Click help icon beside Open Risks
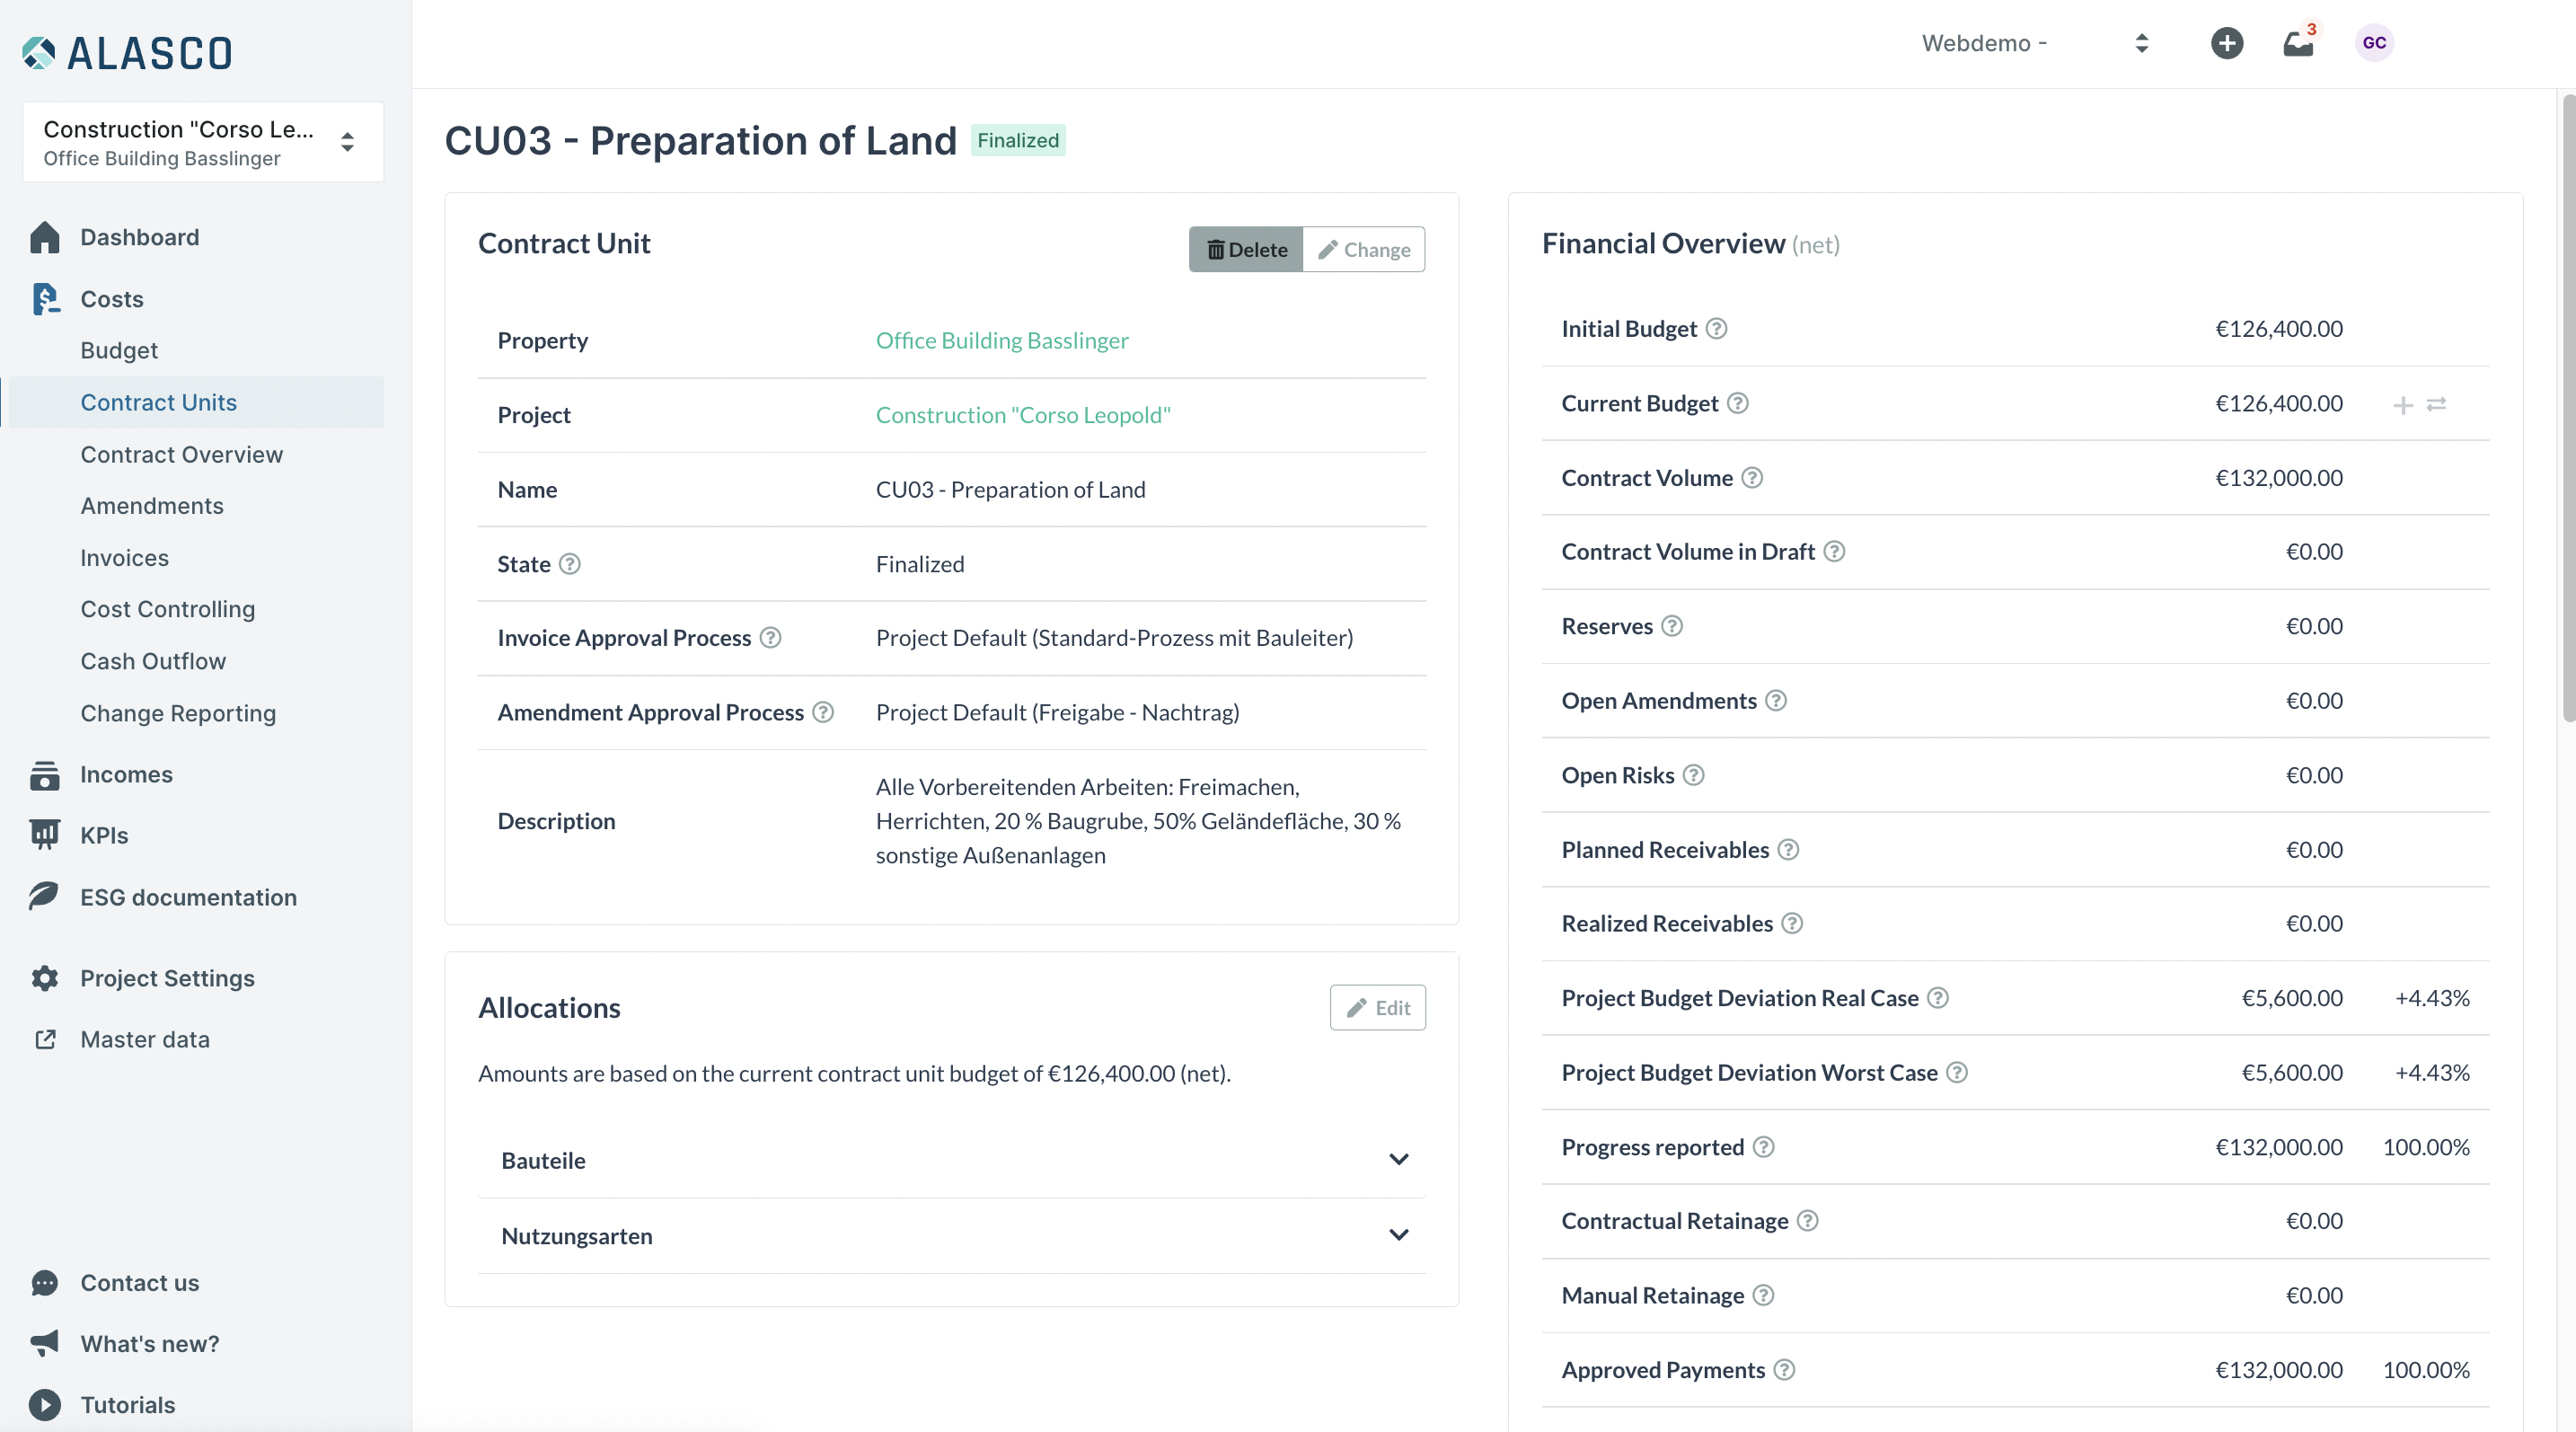The image size is (2576, 1432). coord(1693,775)
